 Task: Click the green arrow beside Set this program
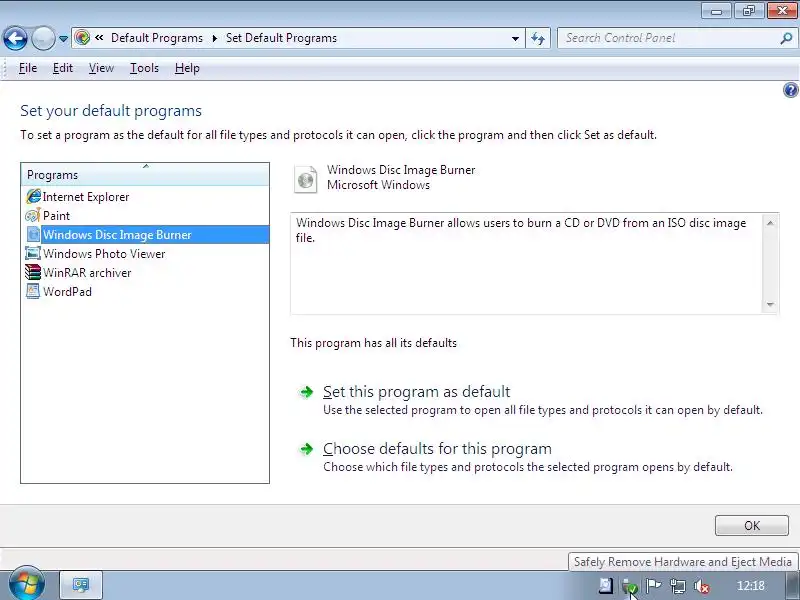coord(306,392)
